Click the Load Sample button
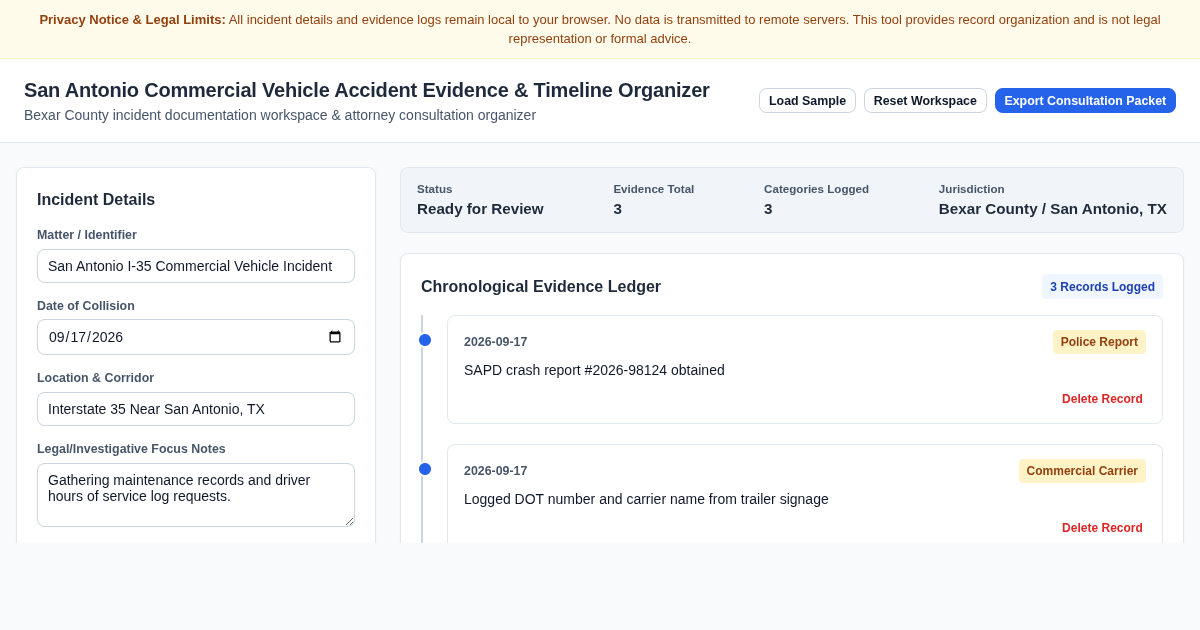 pos(807,101)
